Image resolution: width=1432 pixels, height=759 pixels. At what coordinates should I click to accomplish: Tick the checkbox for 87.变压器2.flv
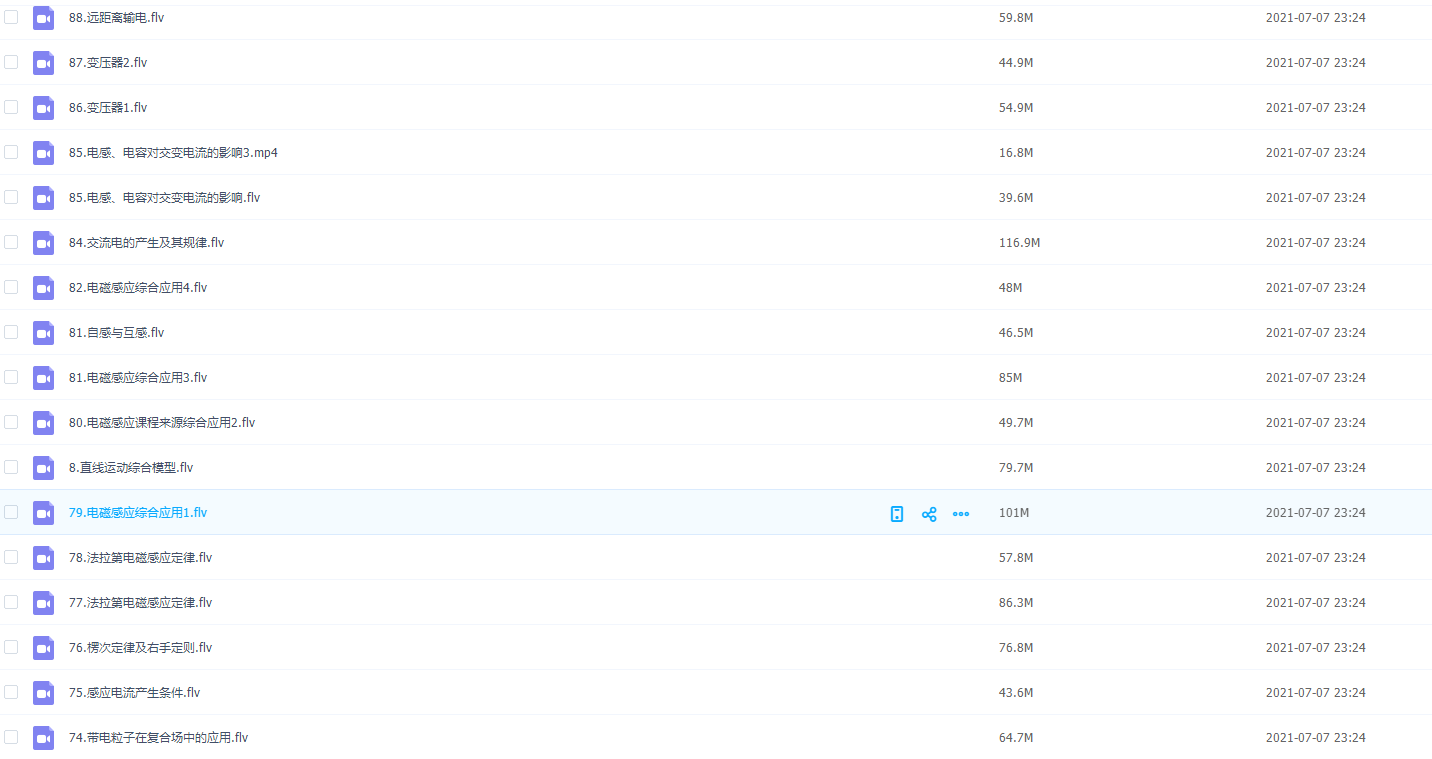[11, 62]
